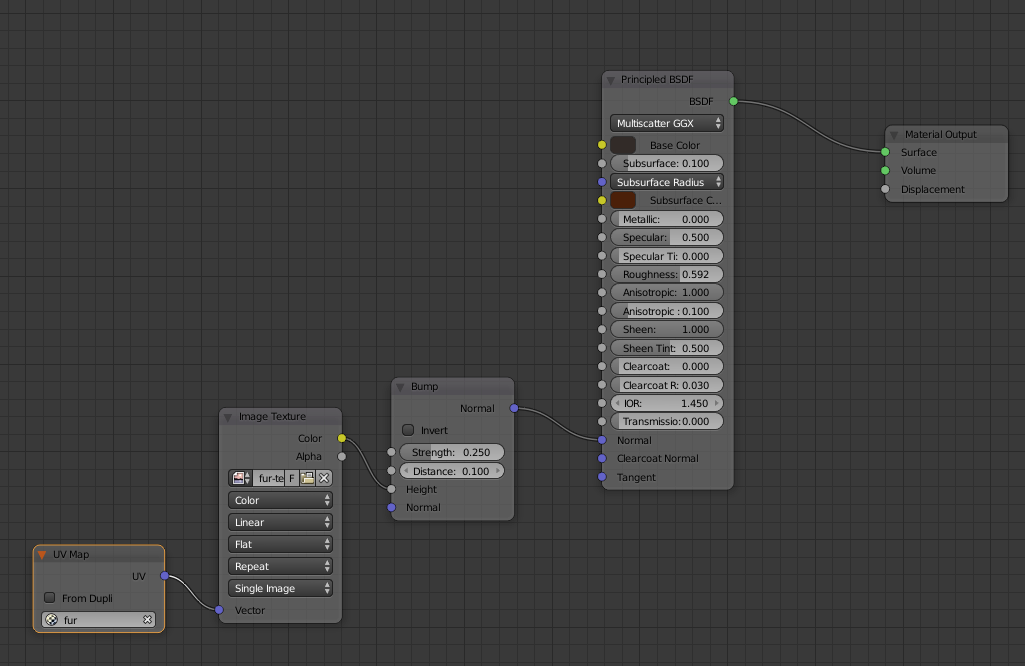Collapse the UV Map node
The width and height of the screenshot is (1025, 666).
click(42, 555)
